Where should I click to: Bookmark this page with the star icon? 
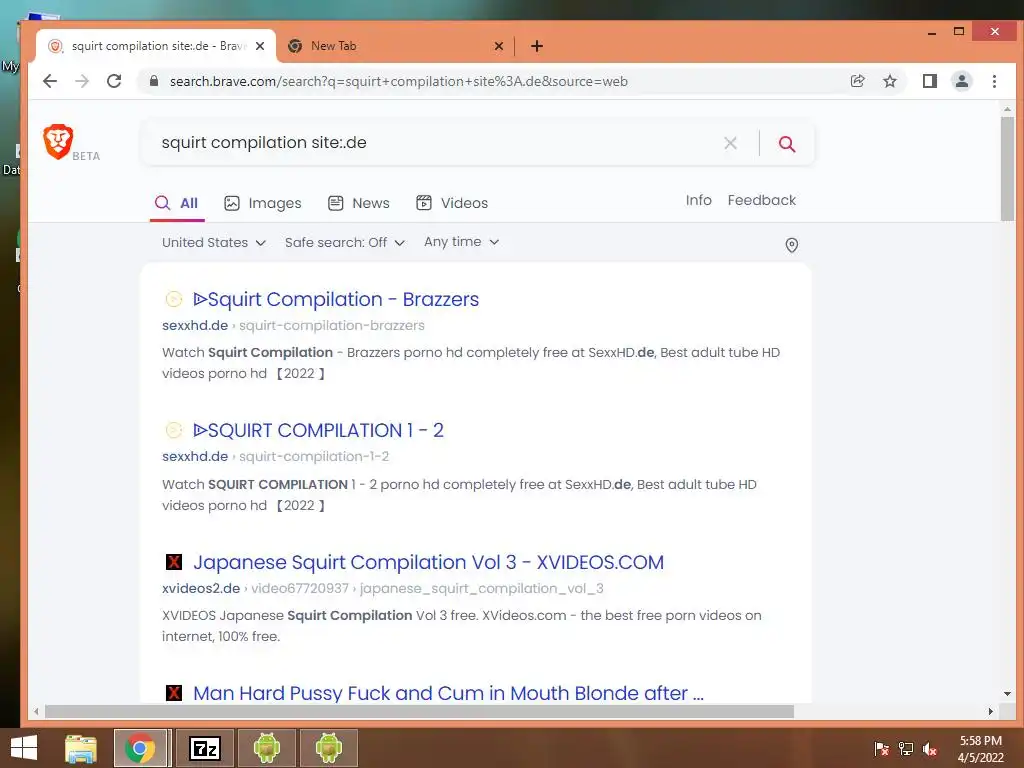click(889, 81)
